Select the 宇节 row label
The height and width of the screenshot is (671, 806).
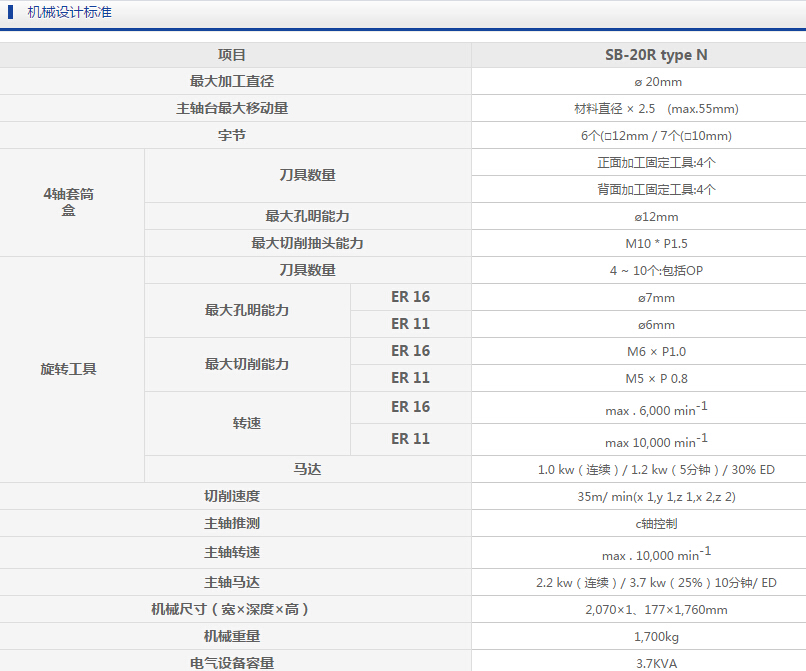232,135
